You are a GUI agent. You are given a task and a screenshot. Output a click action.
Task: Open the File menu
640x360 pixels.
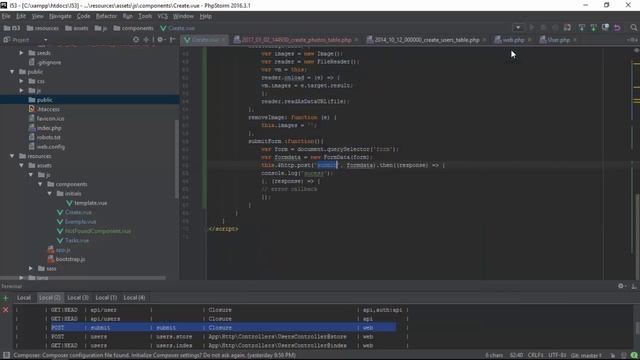pyautogui.click(x=6, y=16)
